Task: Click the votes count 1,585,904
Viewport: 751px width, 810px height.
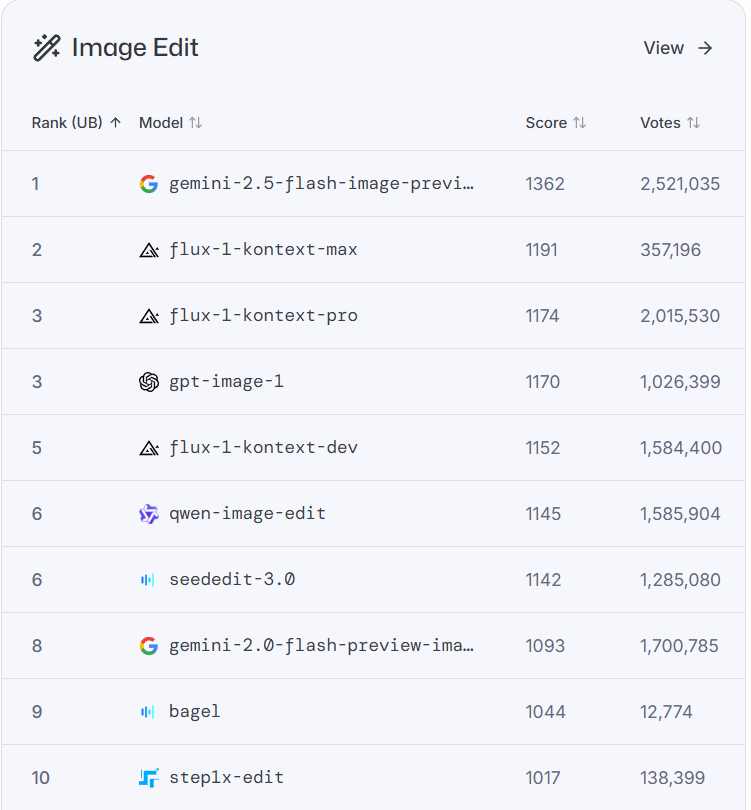Action: (680, 514)
